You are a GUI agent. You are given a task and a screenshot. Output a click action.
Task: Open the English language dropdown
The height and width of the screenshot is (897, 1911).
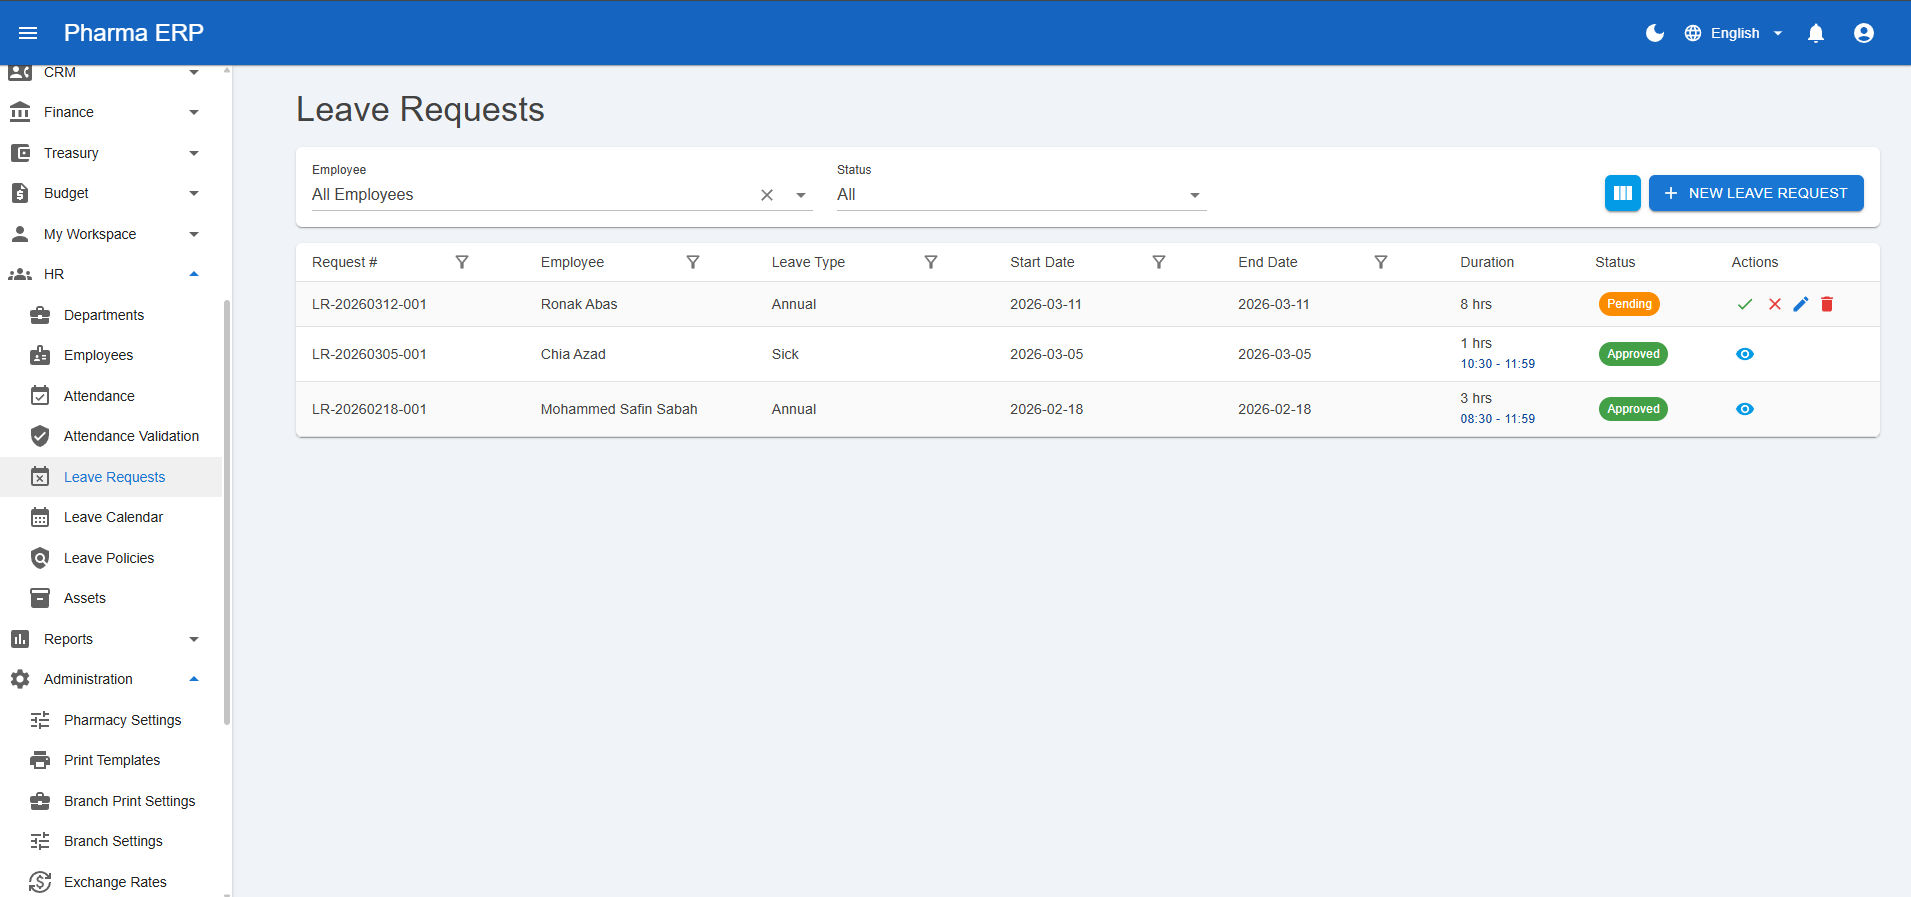(x=1734, y=33)
